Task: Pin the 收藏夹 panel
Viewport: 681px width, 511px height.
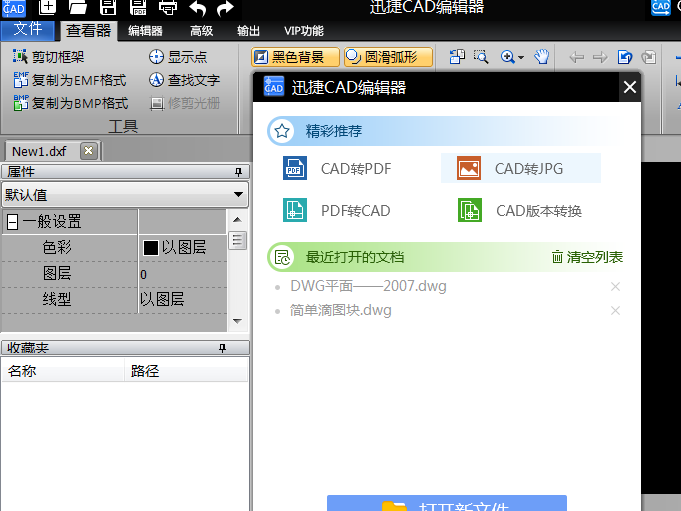Action: (222, 348)
